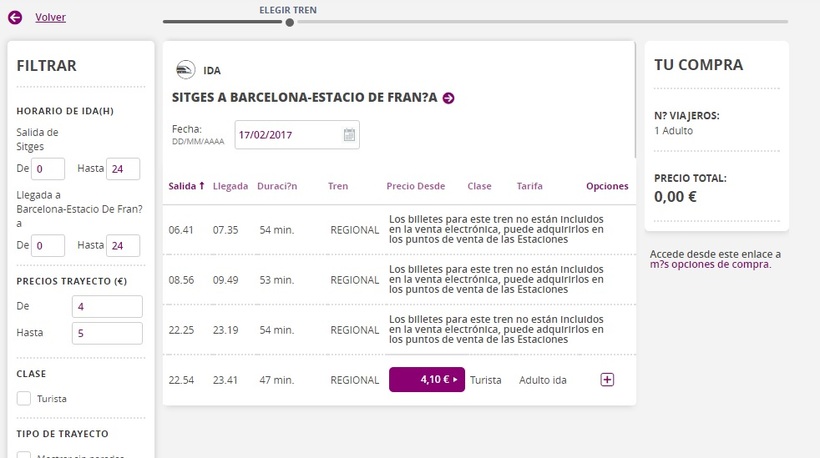Click the Salida sort arrow header
The width and height of the screenshot is (820, 458).
[187, 186]
